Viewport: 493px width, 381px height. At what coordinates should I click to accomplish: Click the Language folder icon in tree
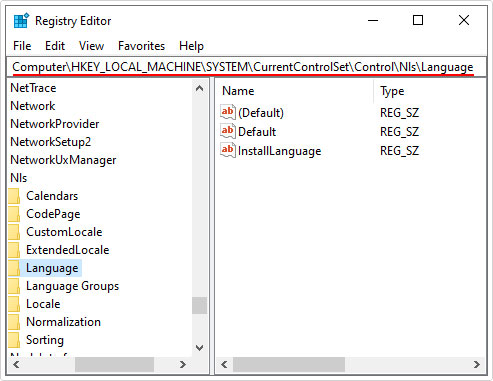pos(14,268)
